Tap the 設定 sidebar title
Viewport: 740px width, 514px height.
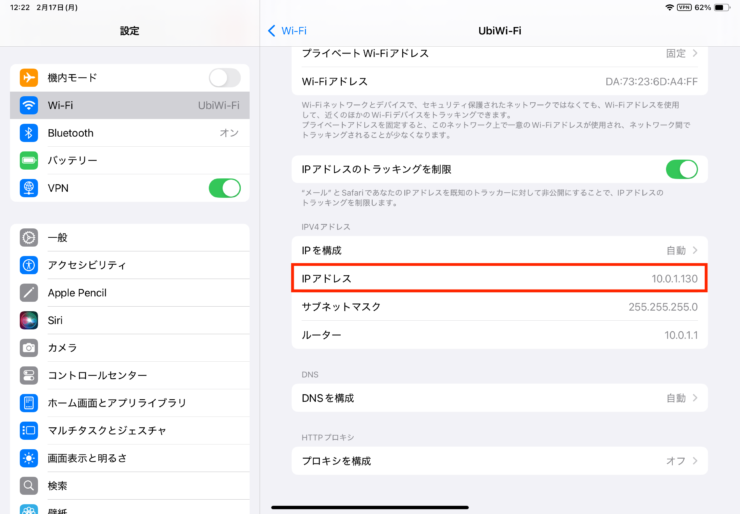129,31
